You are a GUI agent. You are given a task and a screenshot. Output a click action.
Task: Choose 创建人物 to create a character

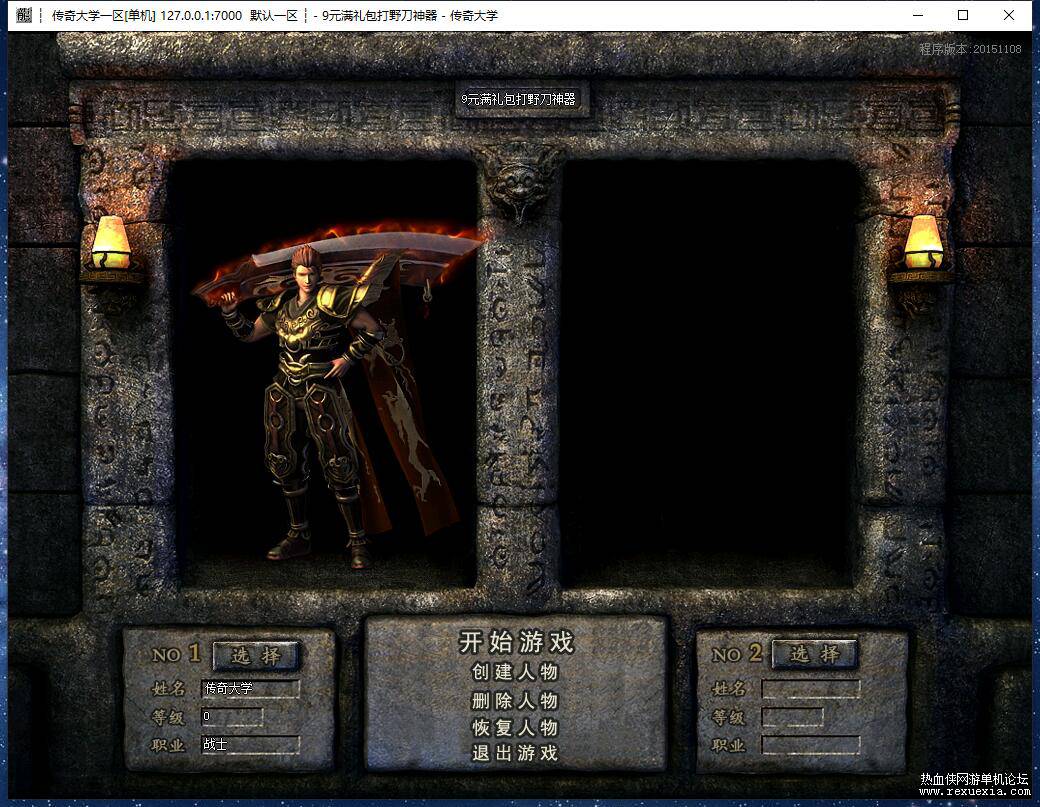[x=515, y=672]
